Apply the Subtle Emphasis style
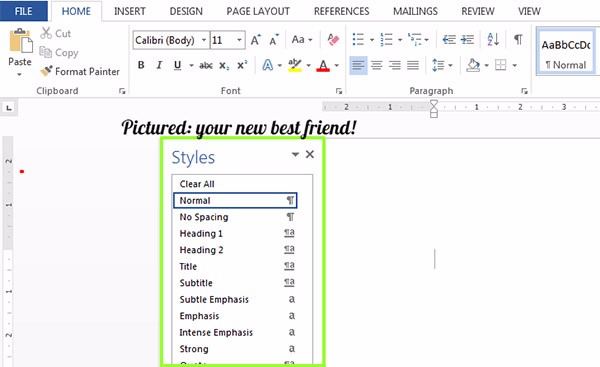600x367 pixels. [235, 299]
